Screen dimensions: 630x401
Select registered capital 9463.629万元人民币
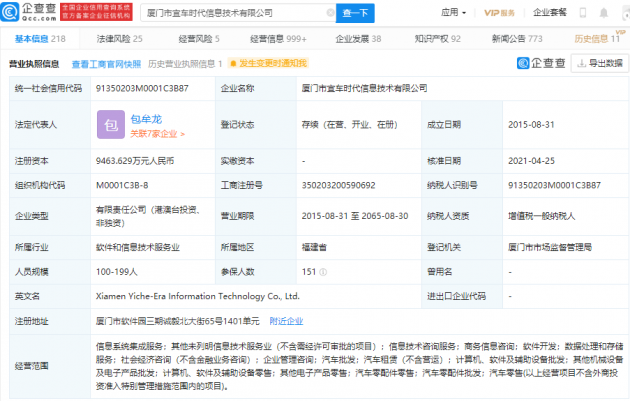point(135,161)
